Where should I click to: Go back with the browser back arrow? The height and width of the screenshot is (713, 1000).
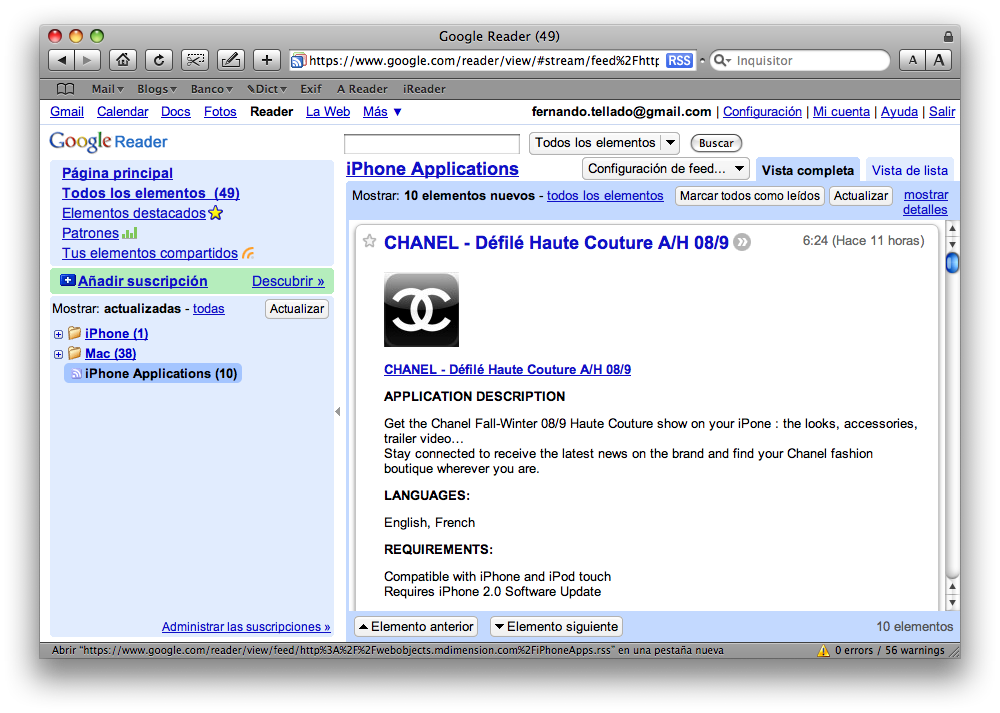62,61
